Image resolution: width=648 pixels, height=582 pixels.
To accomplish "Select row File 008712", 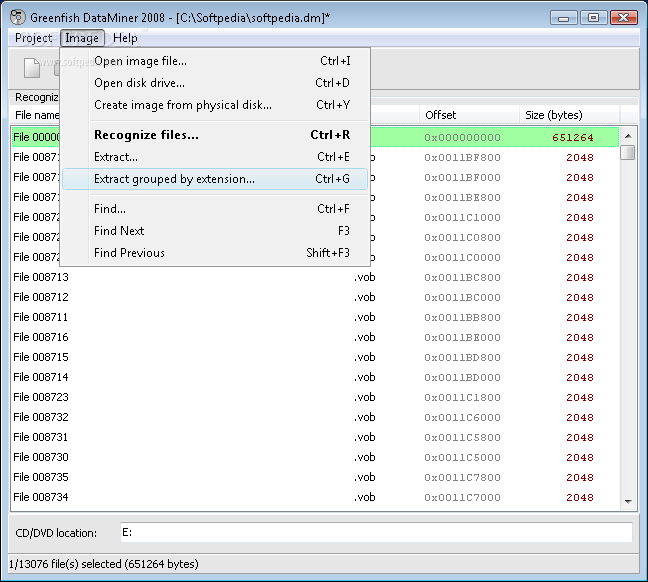I will click(315, 297).
